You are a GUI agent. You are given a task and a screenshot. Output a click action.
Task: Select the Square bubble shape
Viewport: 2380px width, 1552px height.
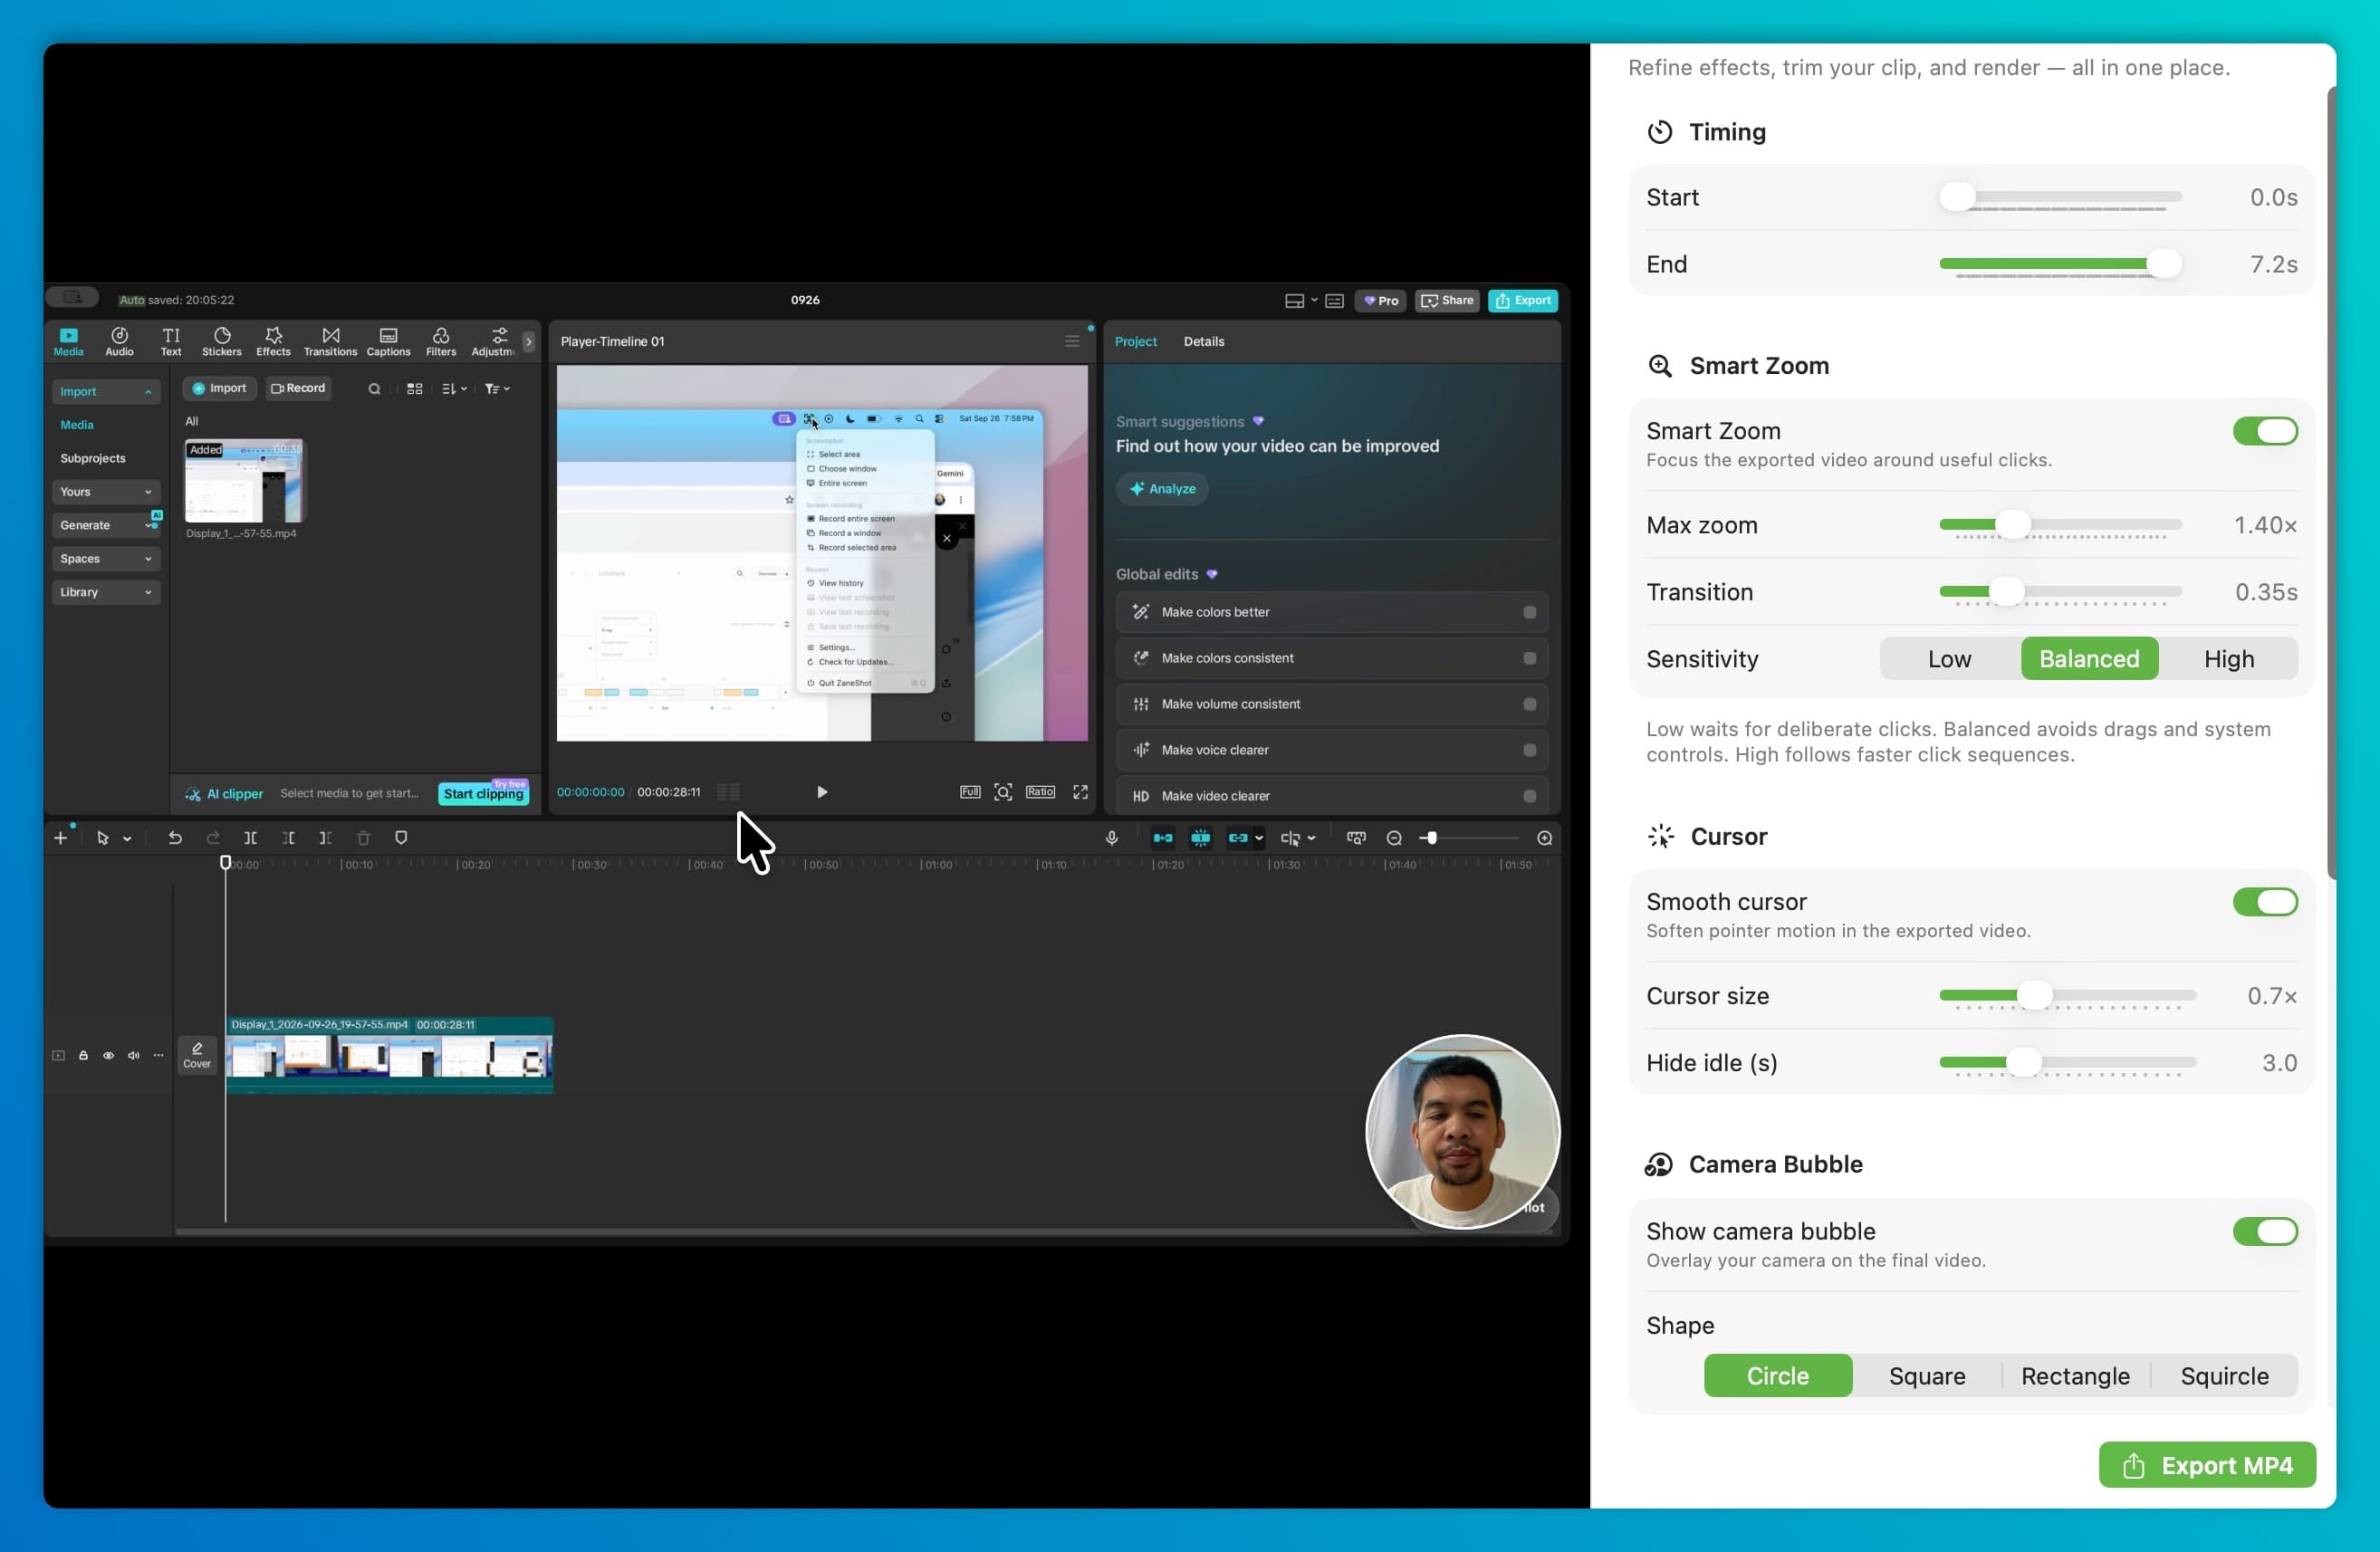[x=1926, y=1376]
